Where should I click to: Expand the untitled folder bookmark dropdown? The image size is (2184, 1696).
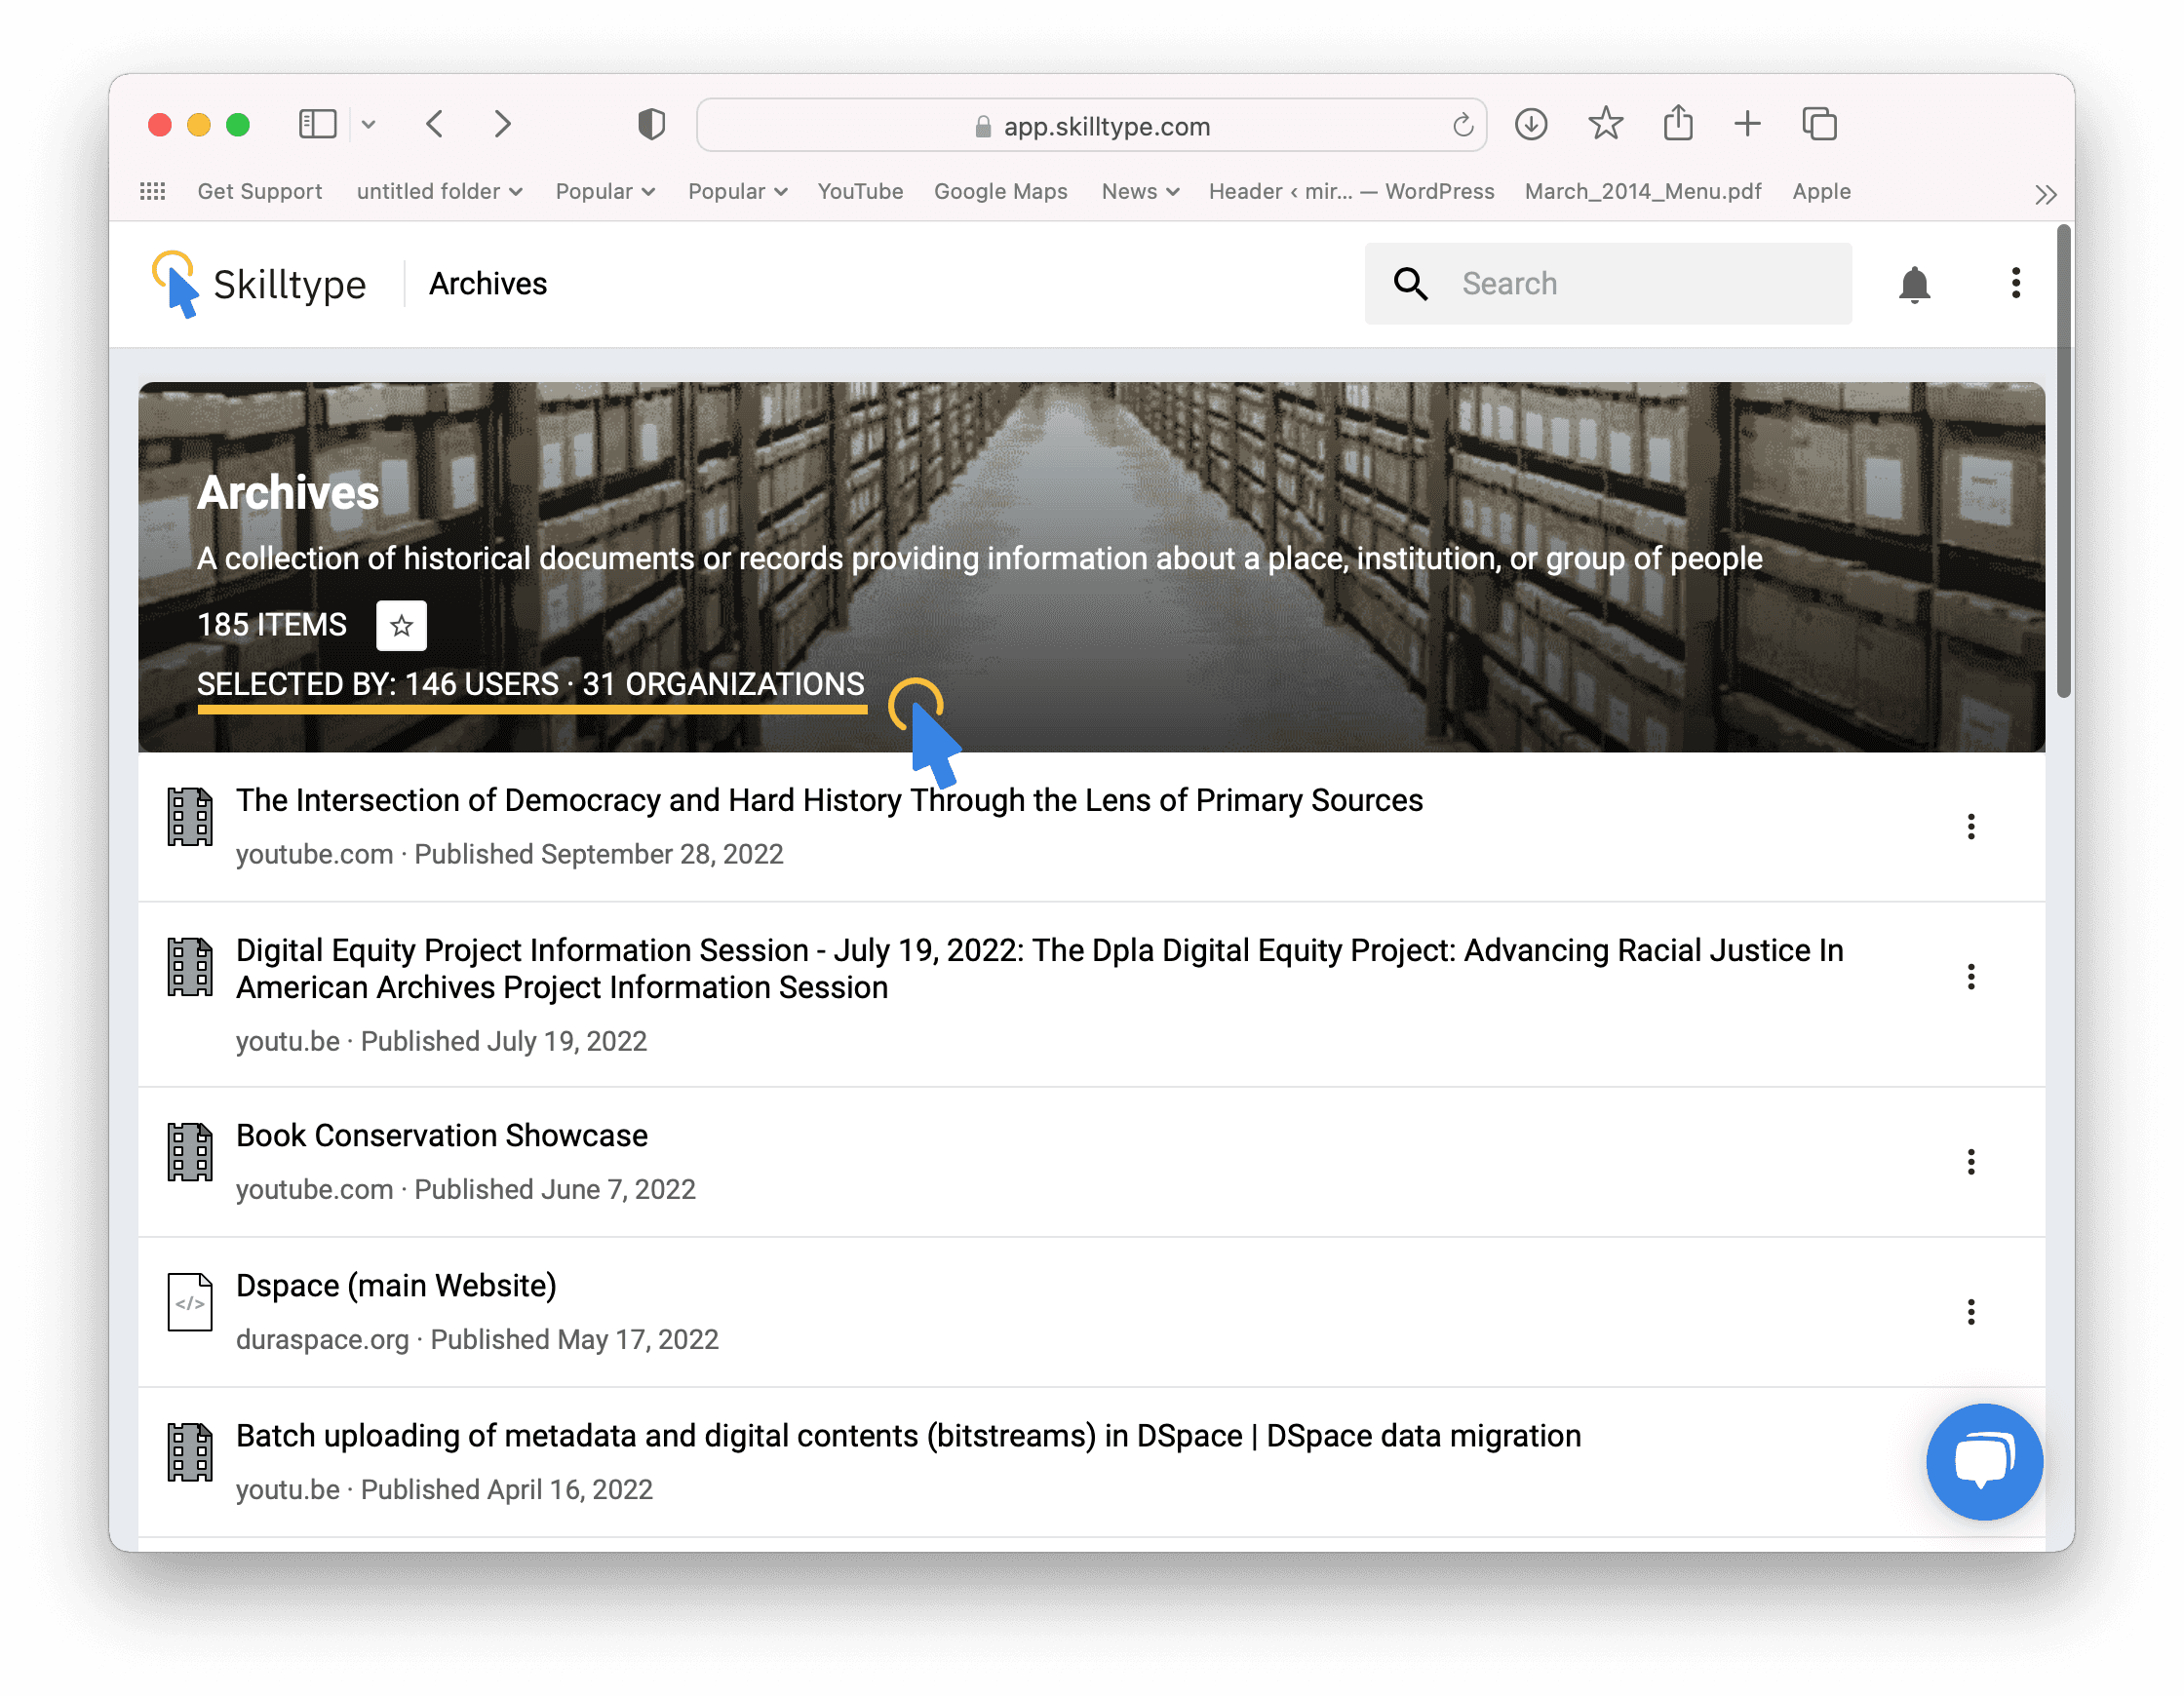pyautogui.click(x=439, y=192)
